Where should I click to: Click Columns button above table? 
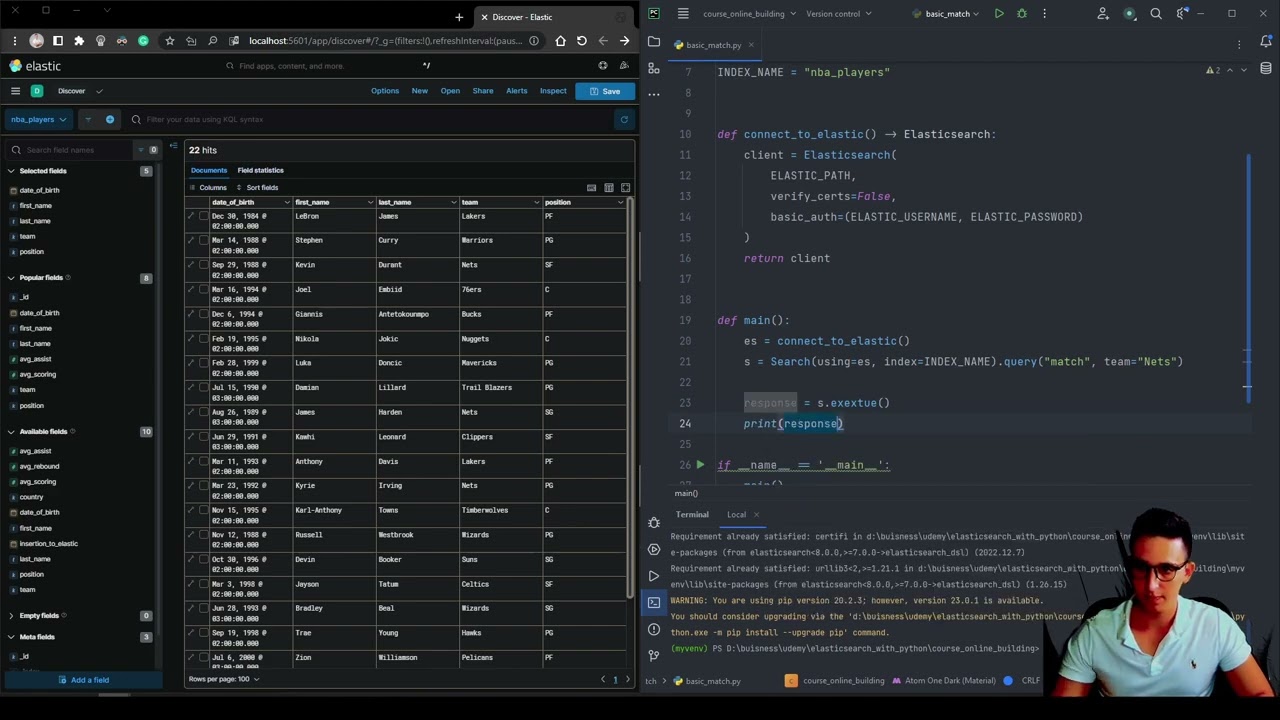point(208,188)
